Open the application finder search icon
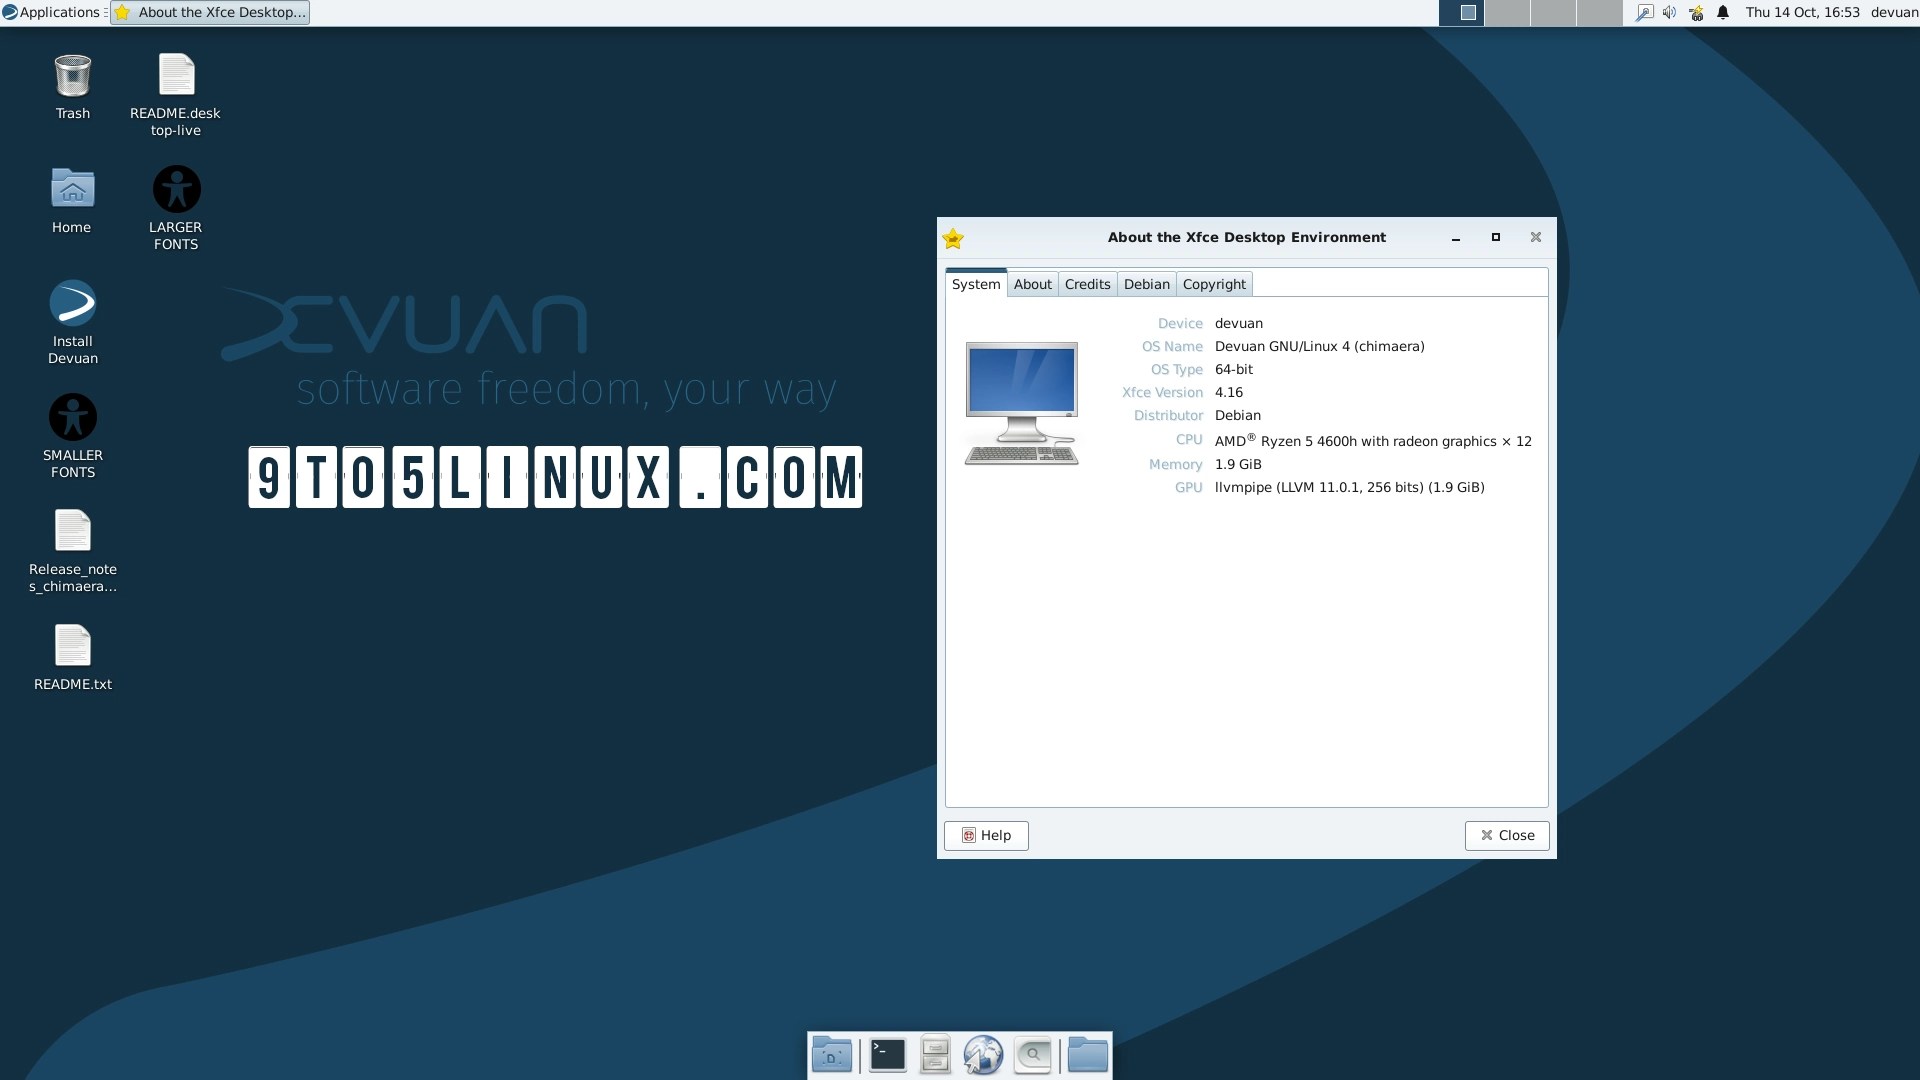Screen dimensions: 1920x1080 click(x=1033, y=1054)
